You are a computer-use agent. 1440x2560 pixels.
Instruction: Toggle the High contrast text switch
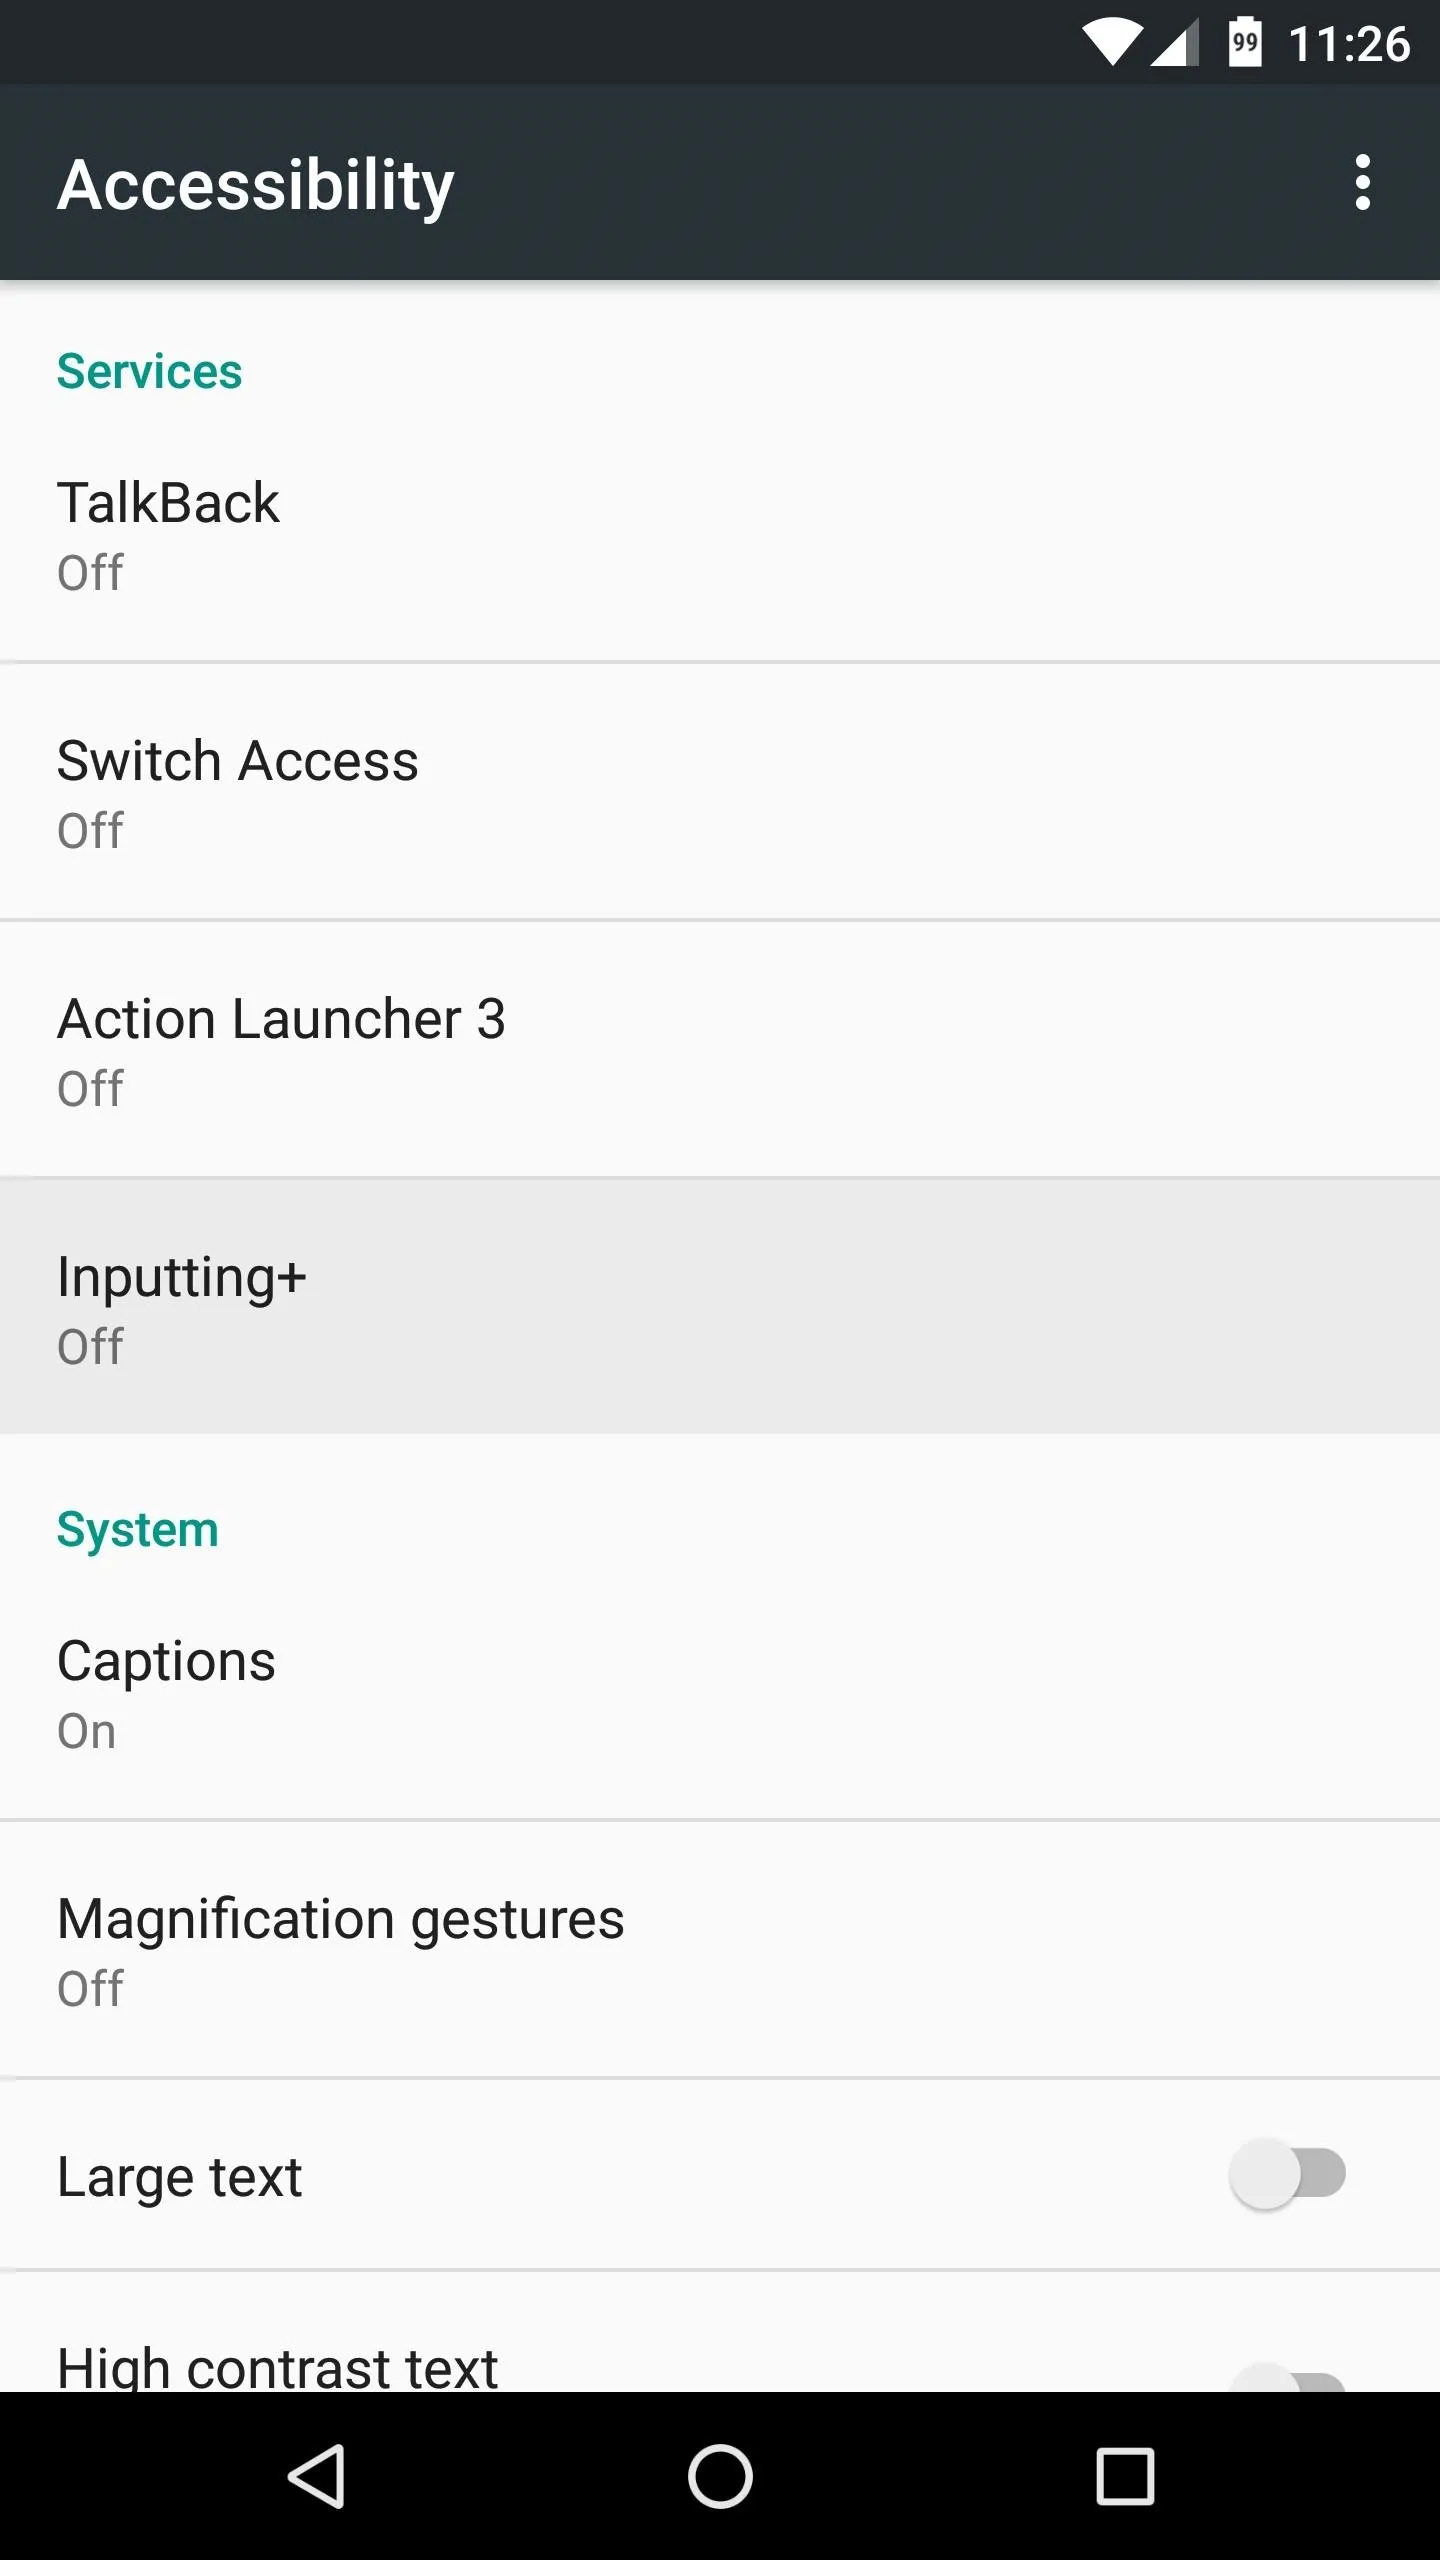click(x=1288, y=2375)
